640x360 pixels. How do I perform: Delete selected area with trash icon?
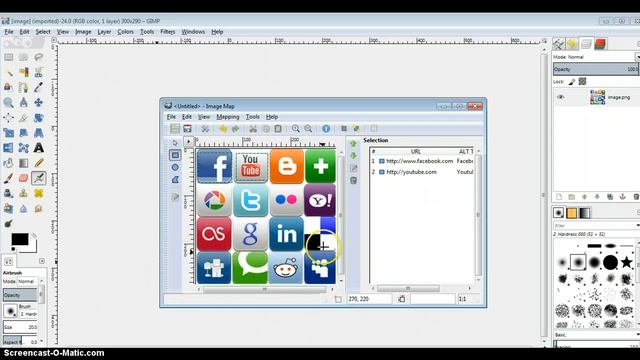(353, 180)
